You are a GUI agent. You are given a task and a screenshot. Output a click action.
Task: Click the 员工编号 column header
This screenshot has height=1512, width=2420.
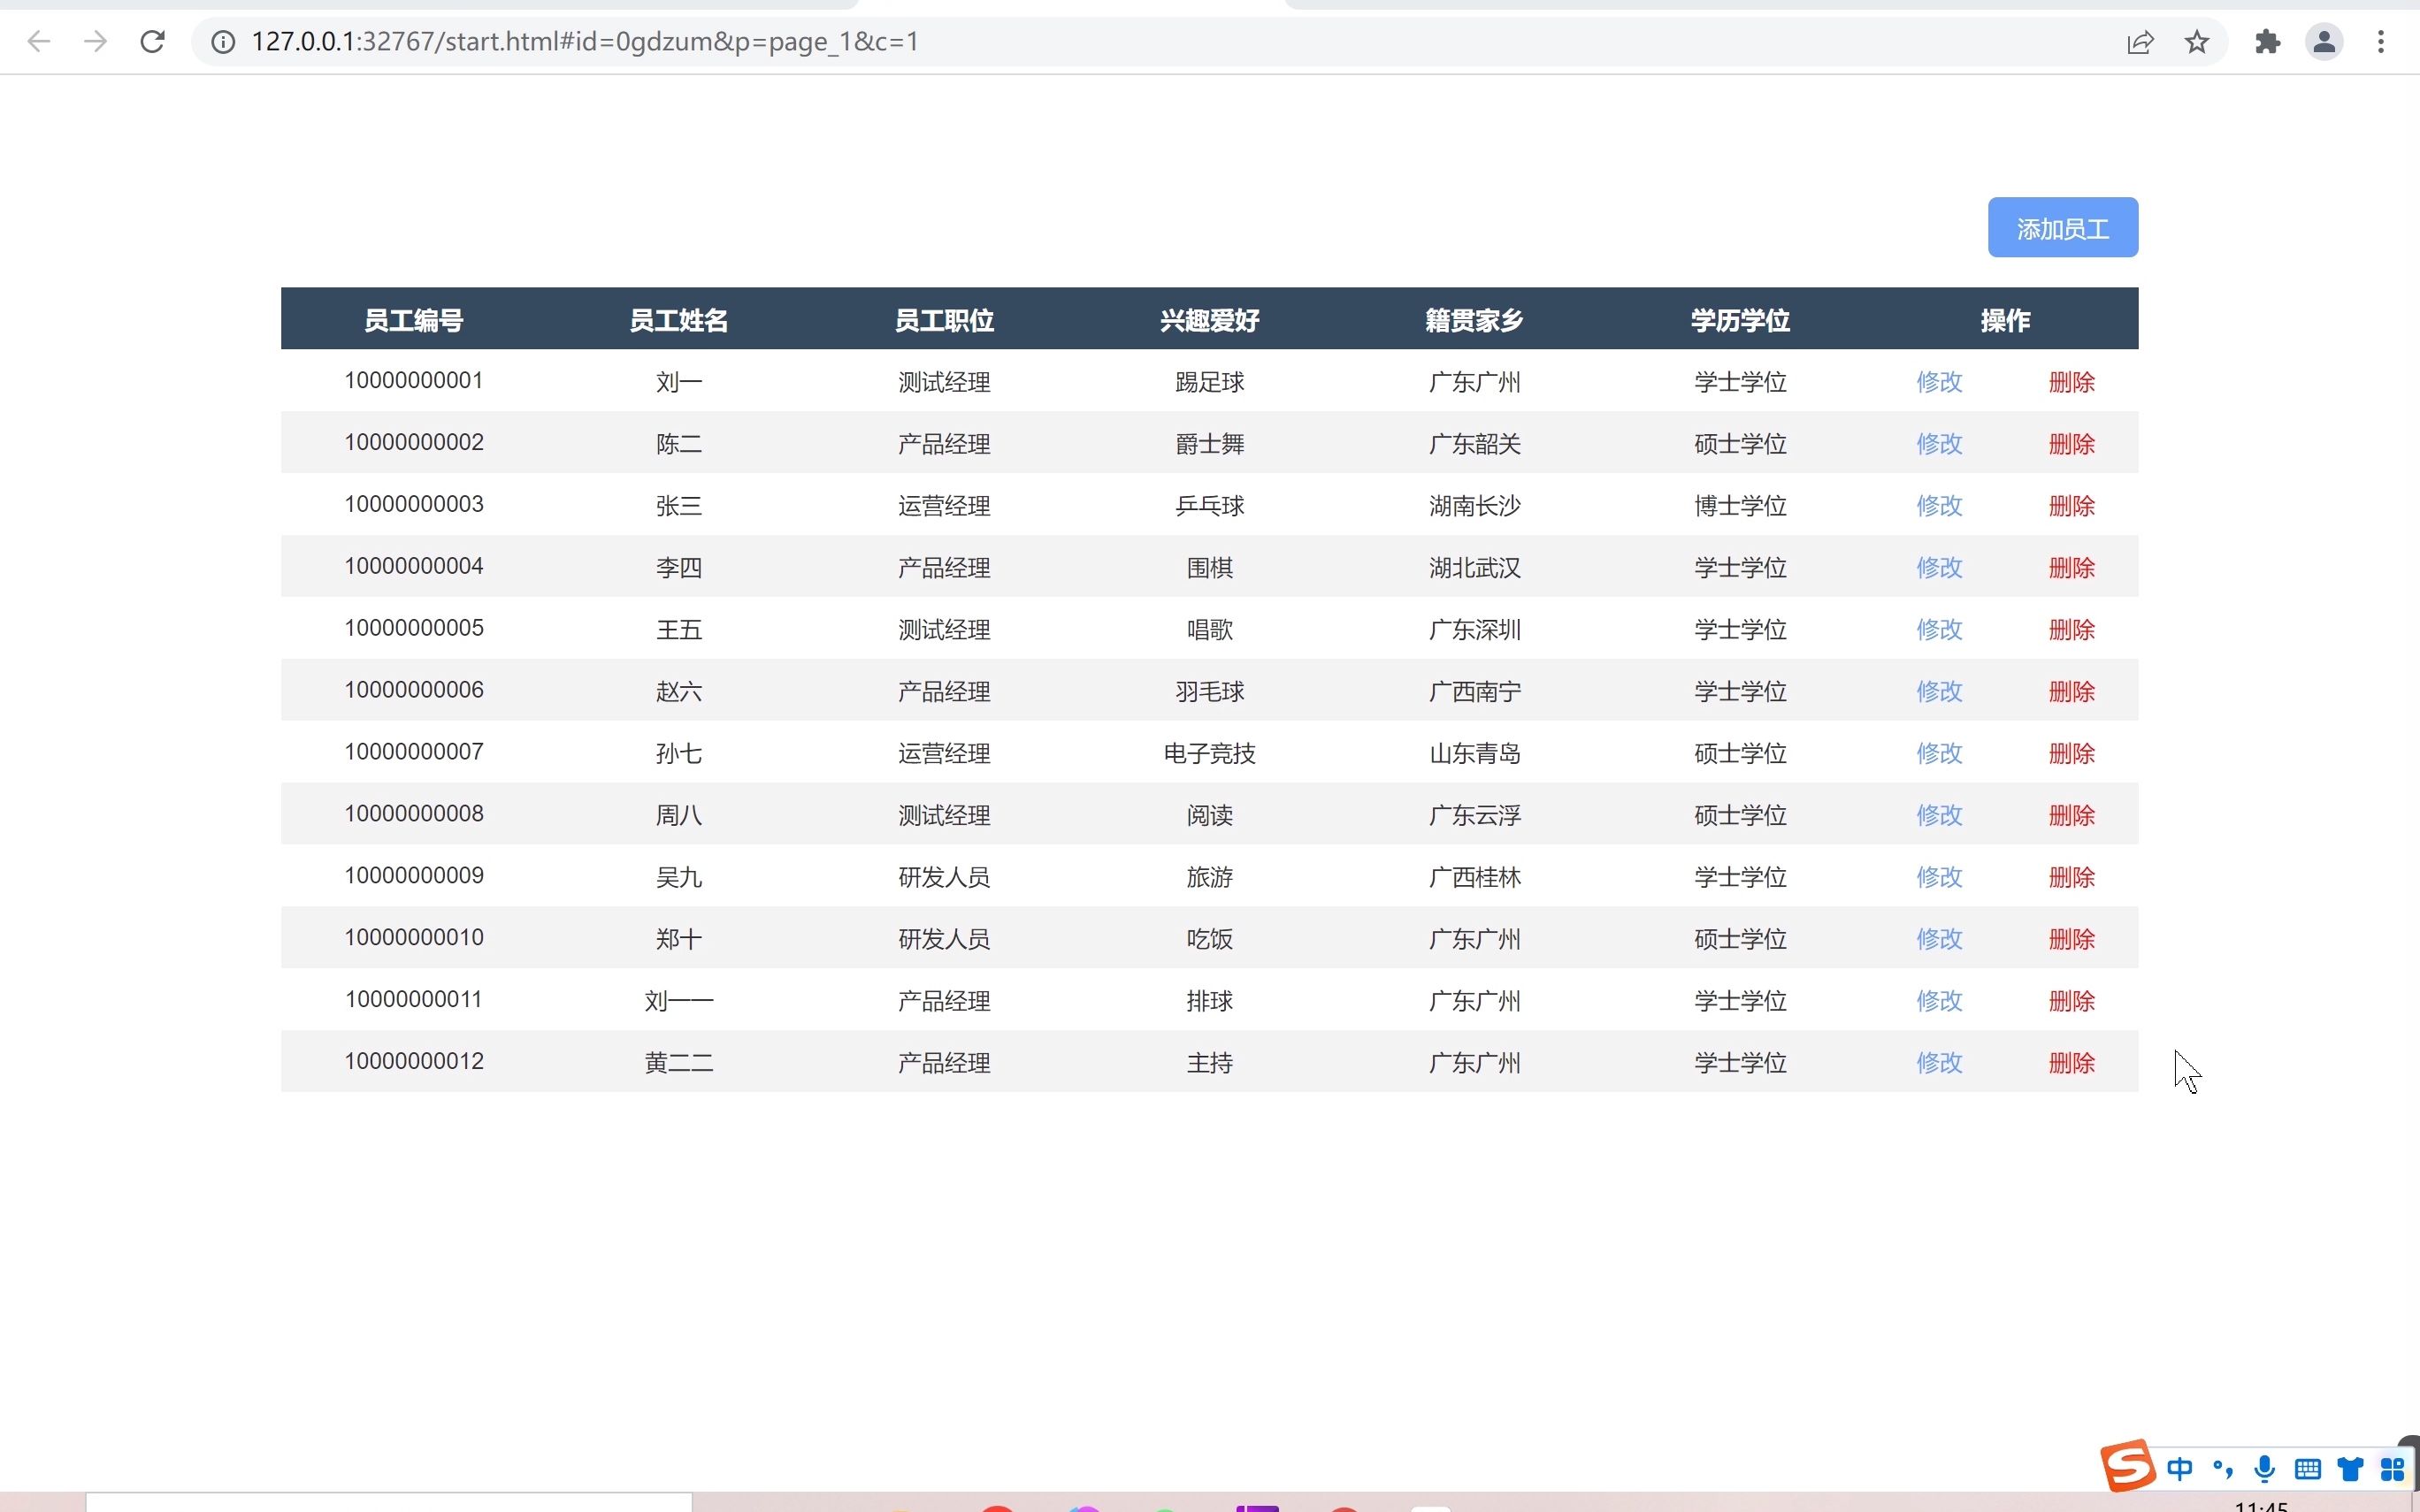tap(413, 320)
